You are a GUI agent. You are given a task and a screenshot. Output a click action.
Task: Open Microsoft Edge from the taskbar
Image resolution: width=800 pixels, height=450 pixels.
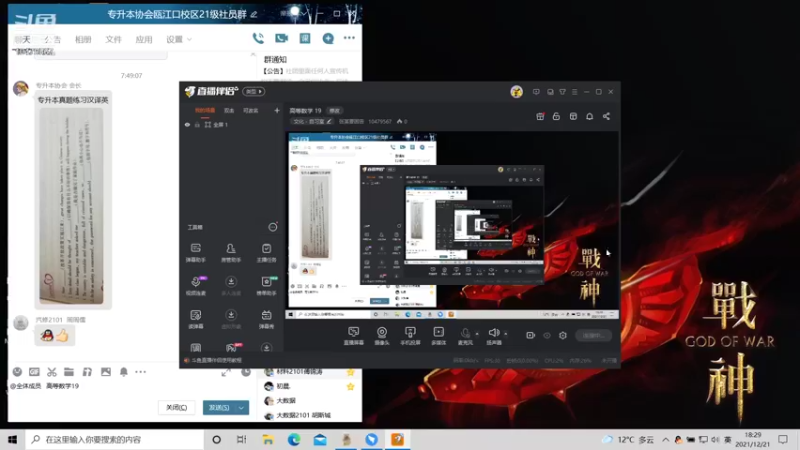(294, 439)
